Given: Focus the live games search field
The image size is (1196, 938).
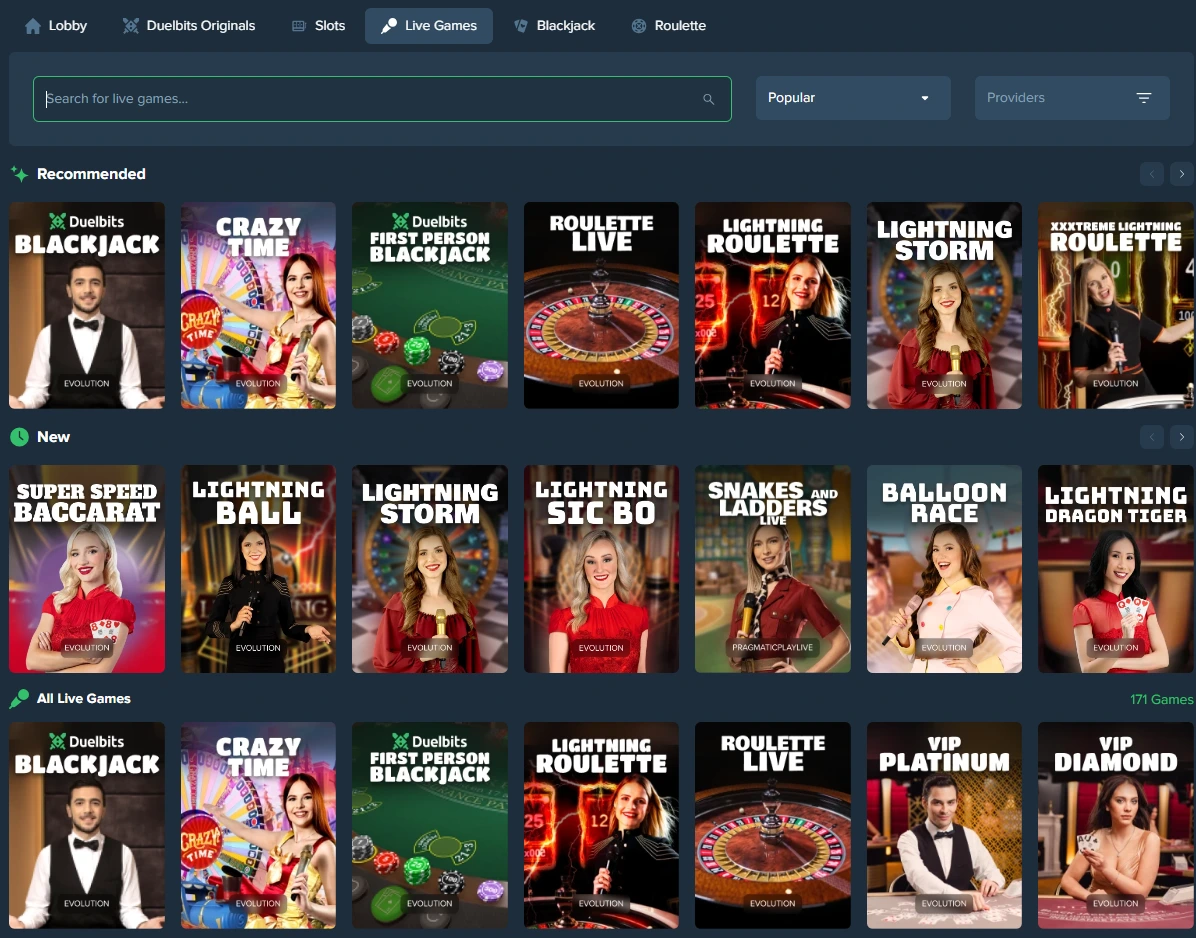Looking at the screenshot, I should point(382,99).
